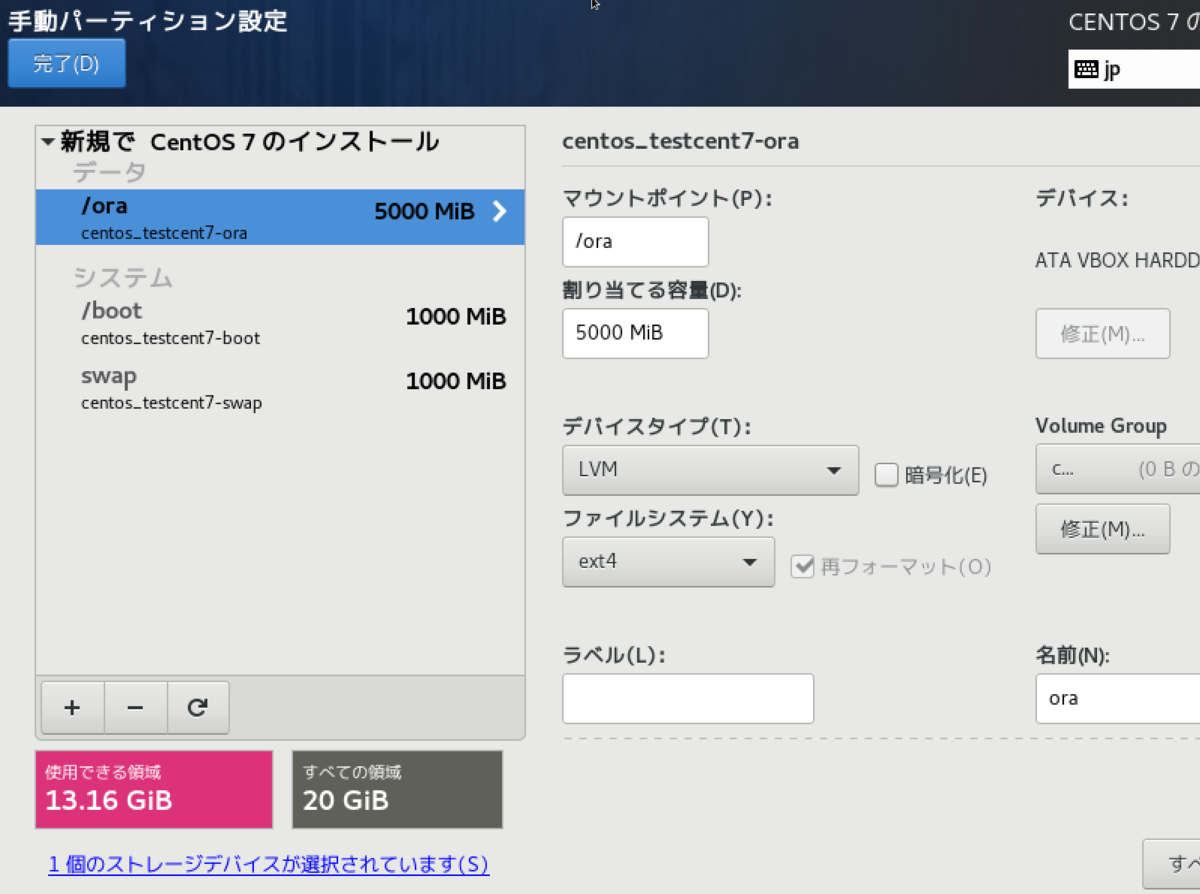Toggle the 暗号化(E) encryption checkbox
Image resolution: width=1200 pixels, height=894 pixels.
[x=886, y=475]
